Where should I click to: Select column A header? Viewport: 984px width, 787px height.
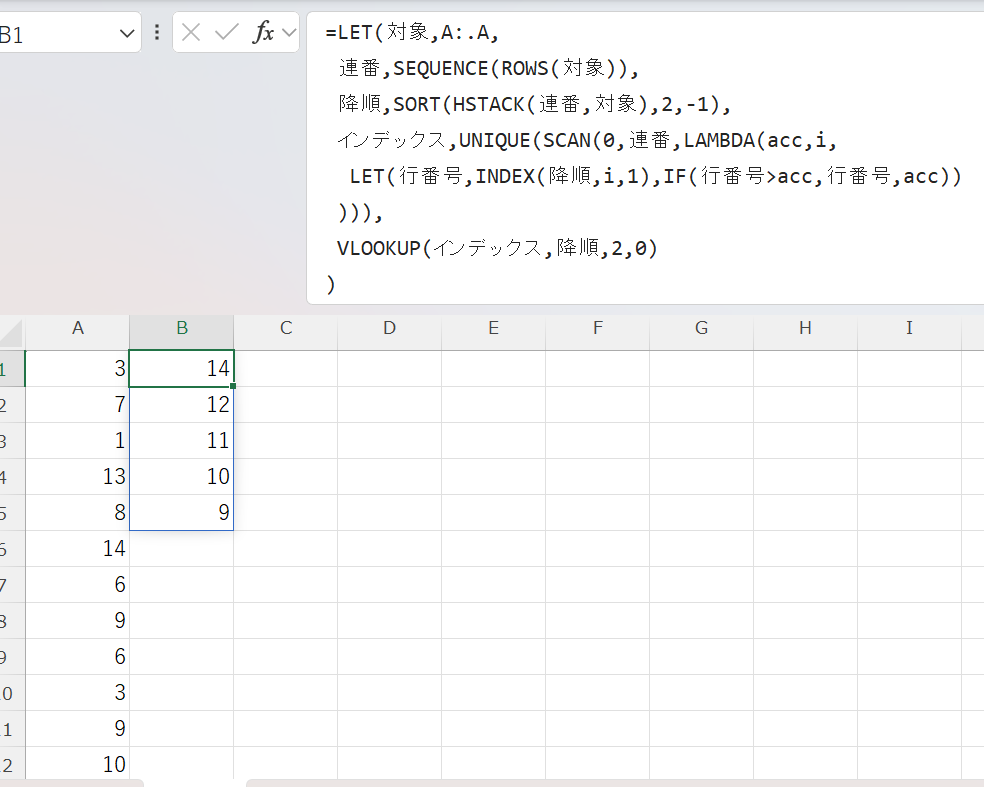click(77, 328)
